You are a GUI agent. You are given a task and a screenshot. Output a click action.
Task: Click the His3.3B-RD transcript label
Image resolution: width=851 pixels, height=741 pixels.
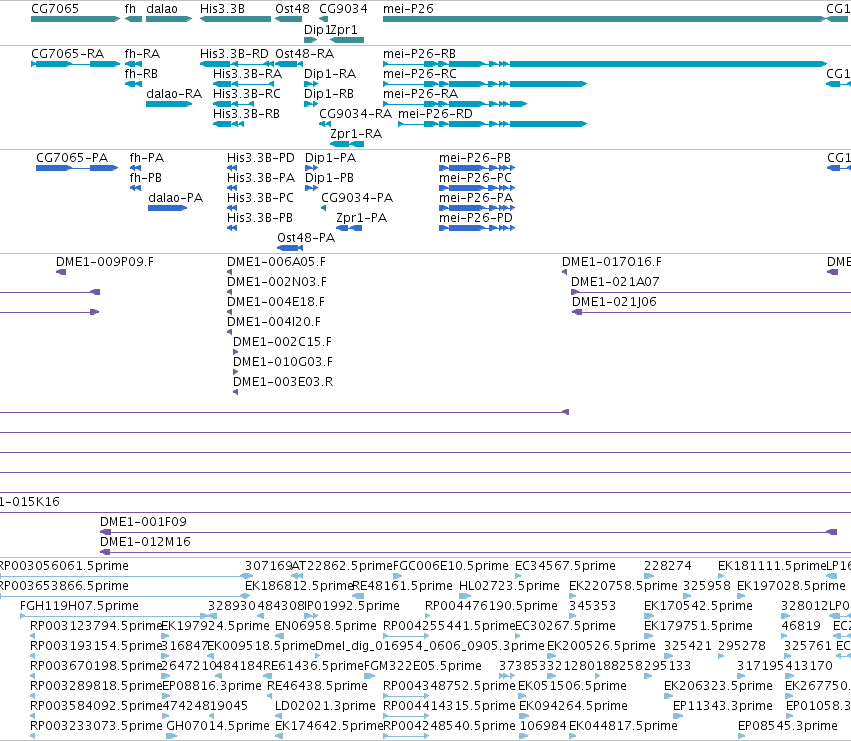pos(234,54)
